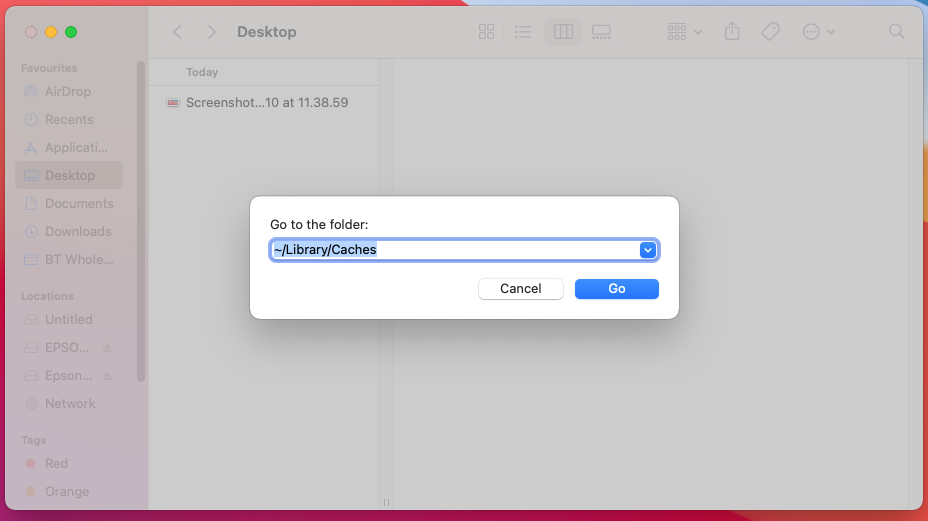The height and width of the screenshot is (521, 928).
Task: Eject the Epson... volume
Action: 107,376
